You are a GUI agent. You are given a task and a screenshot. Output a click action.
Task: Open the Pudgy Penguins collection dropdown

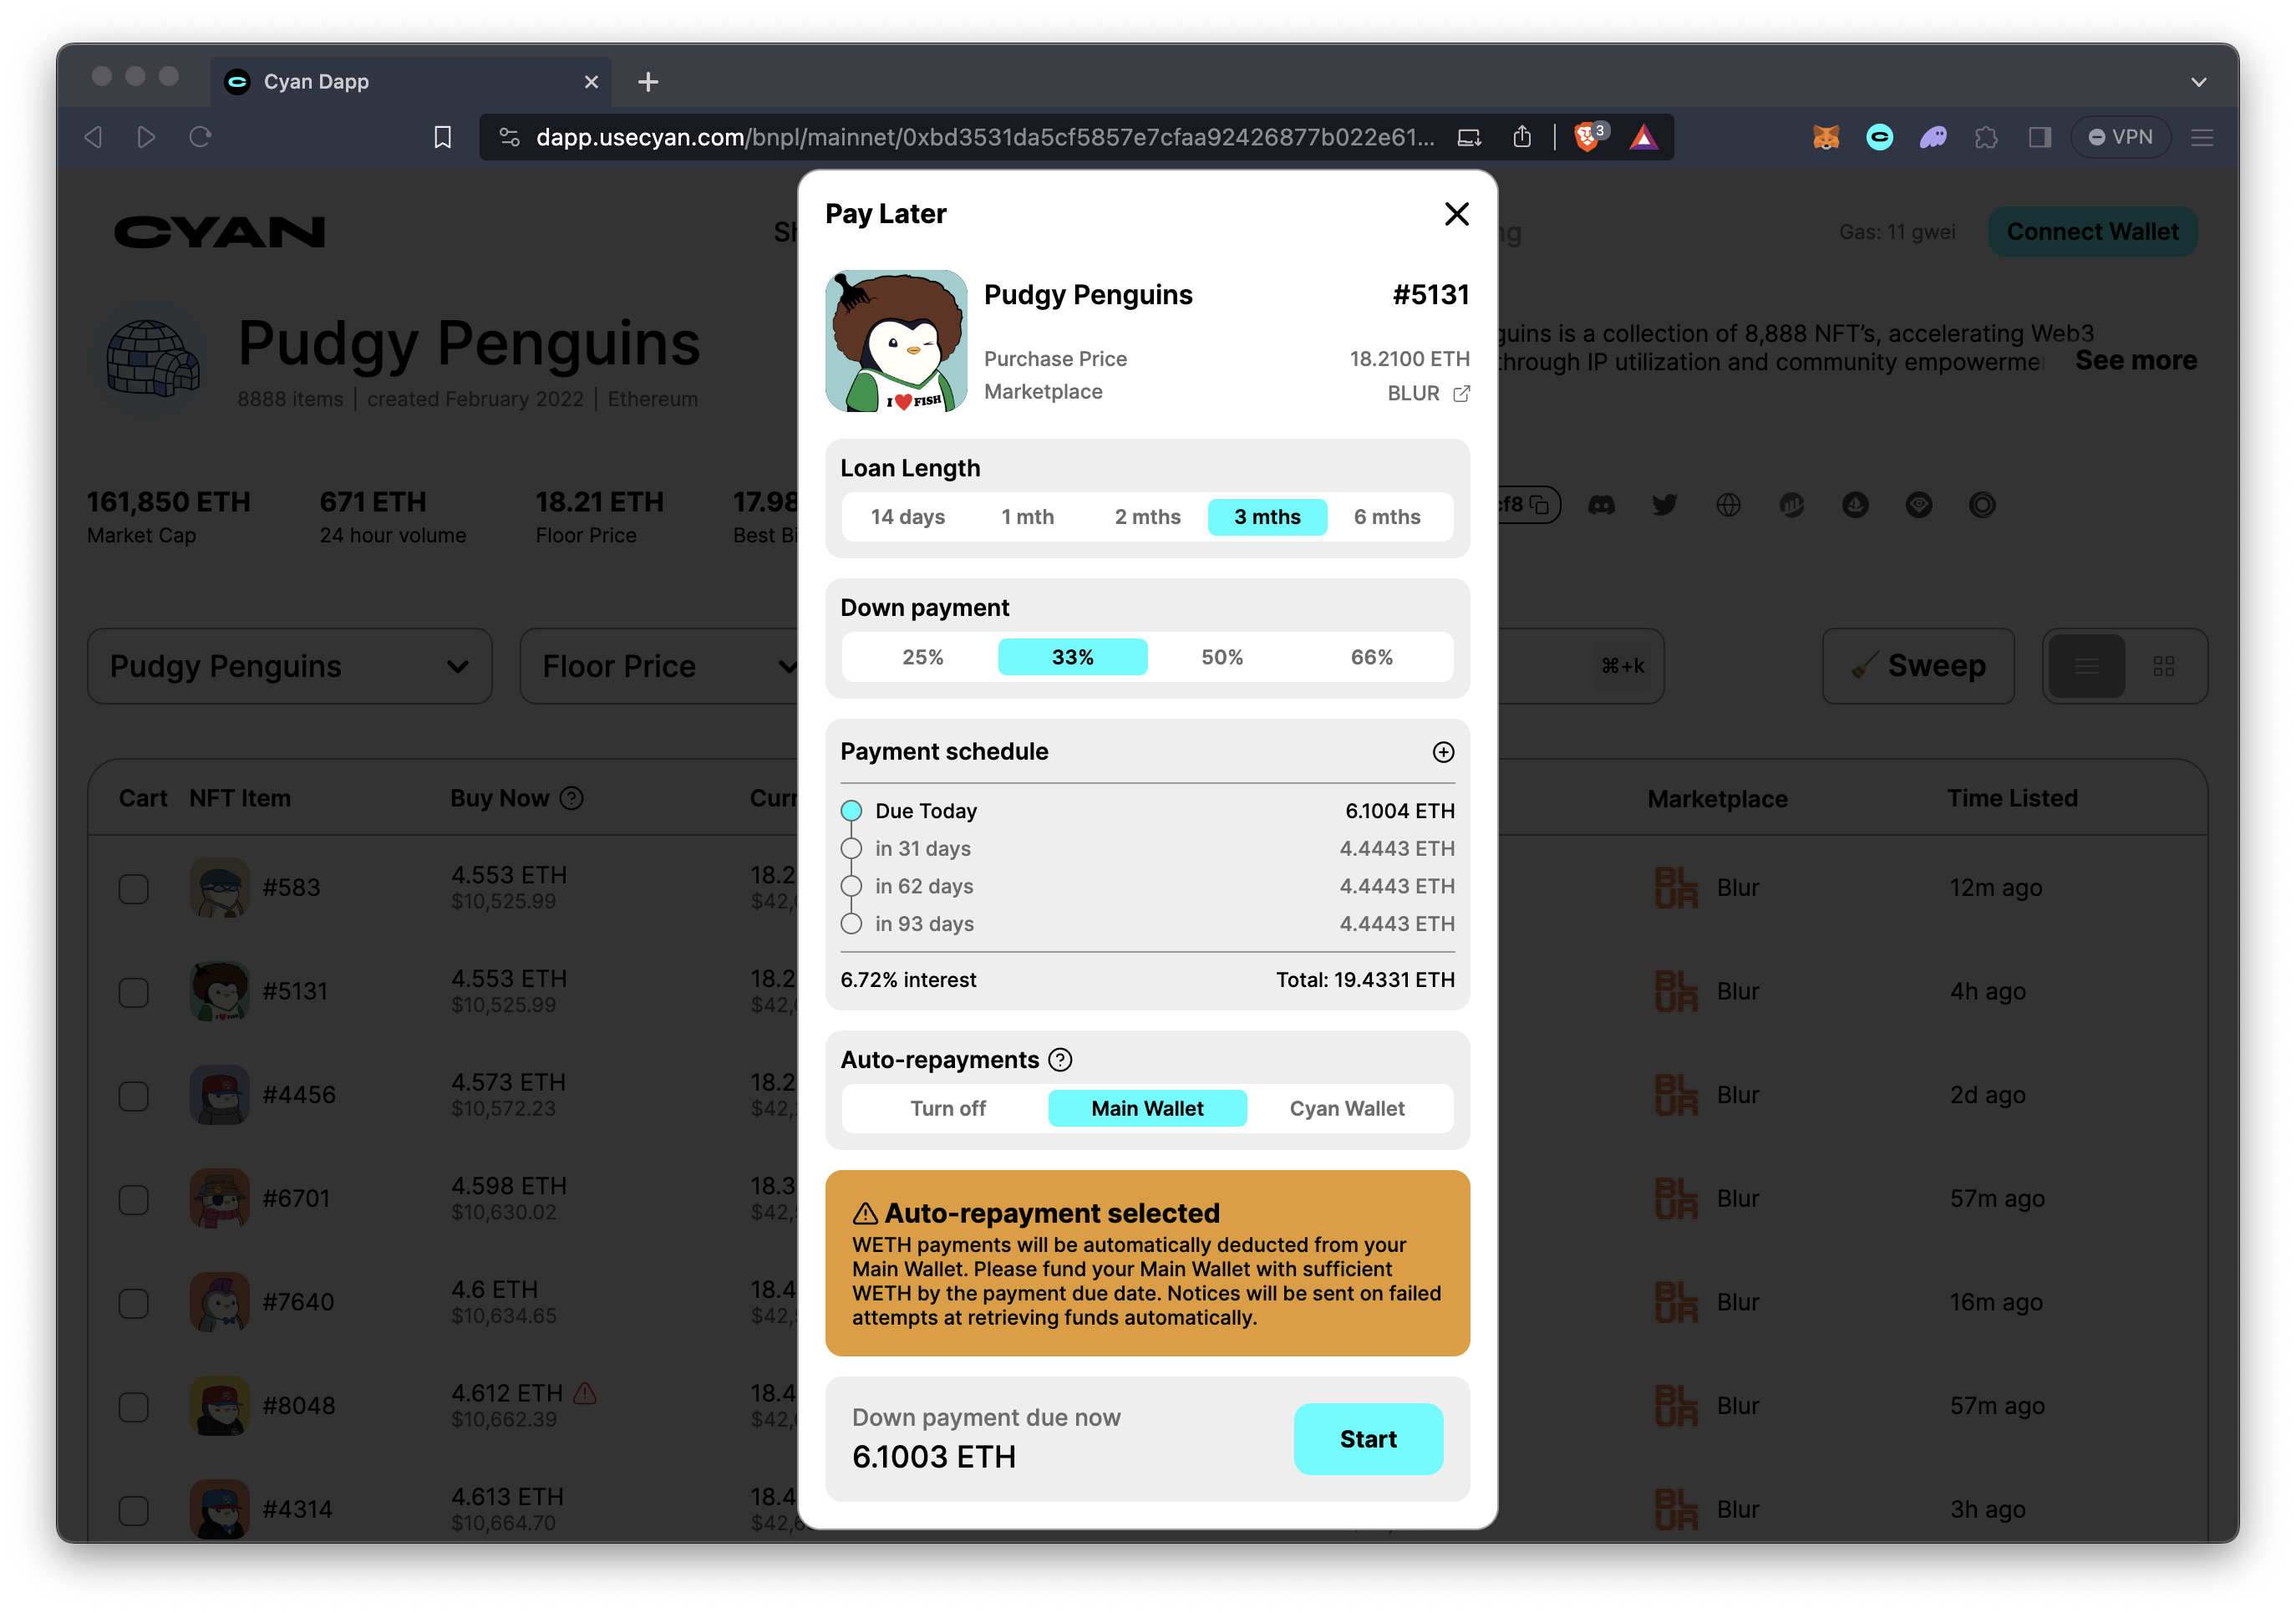tap(290, 667)
